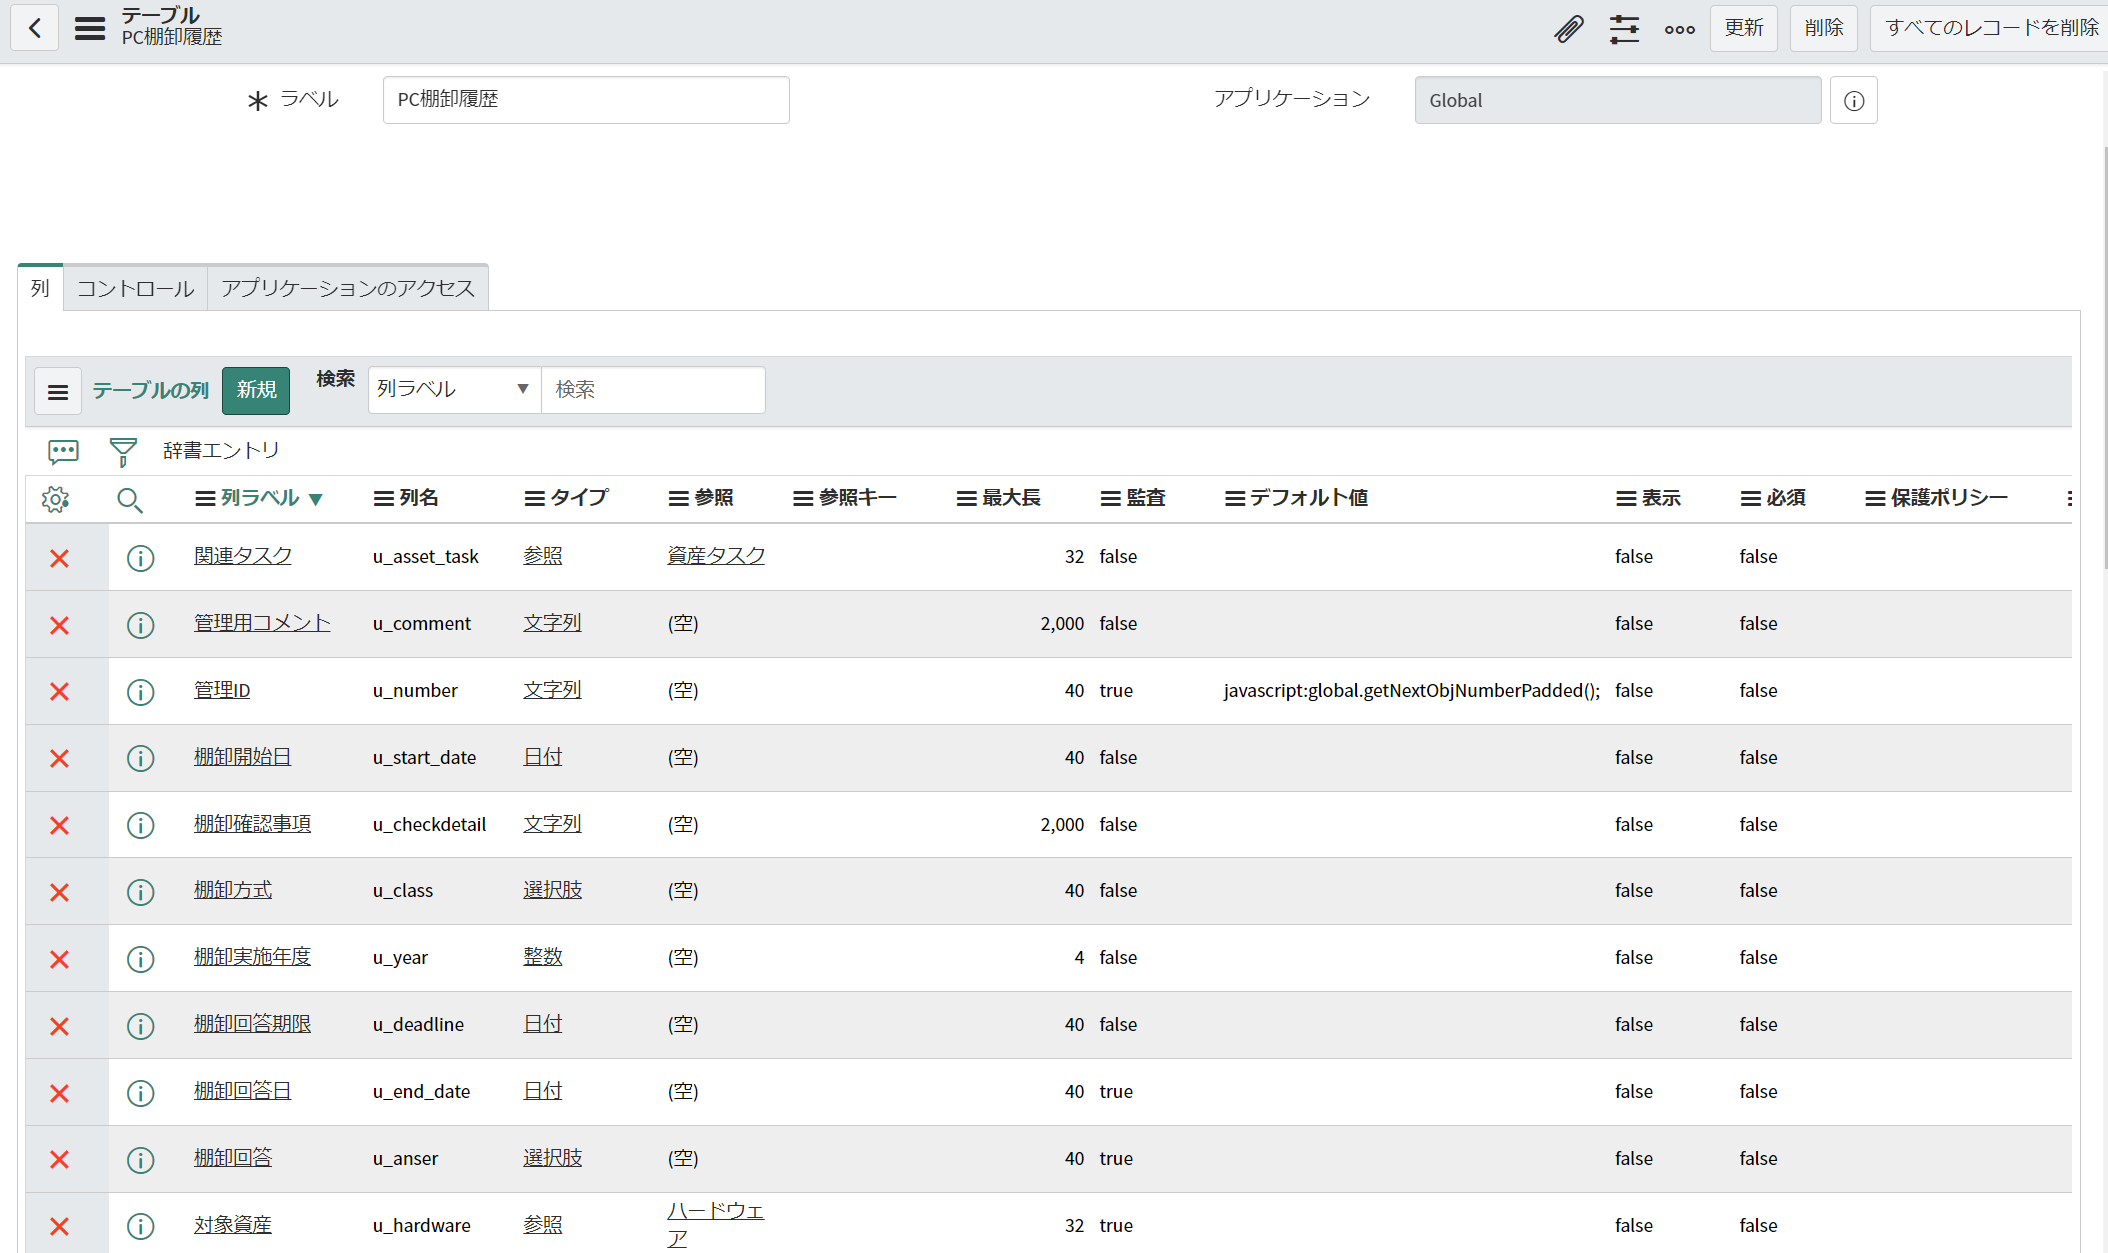Open 参照キー column header menu

[x=803, y=498]
